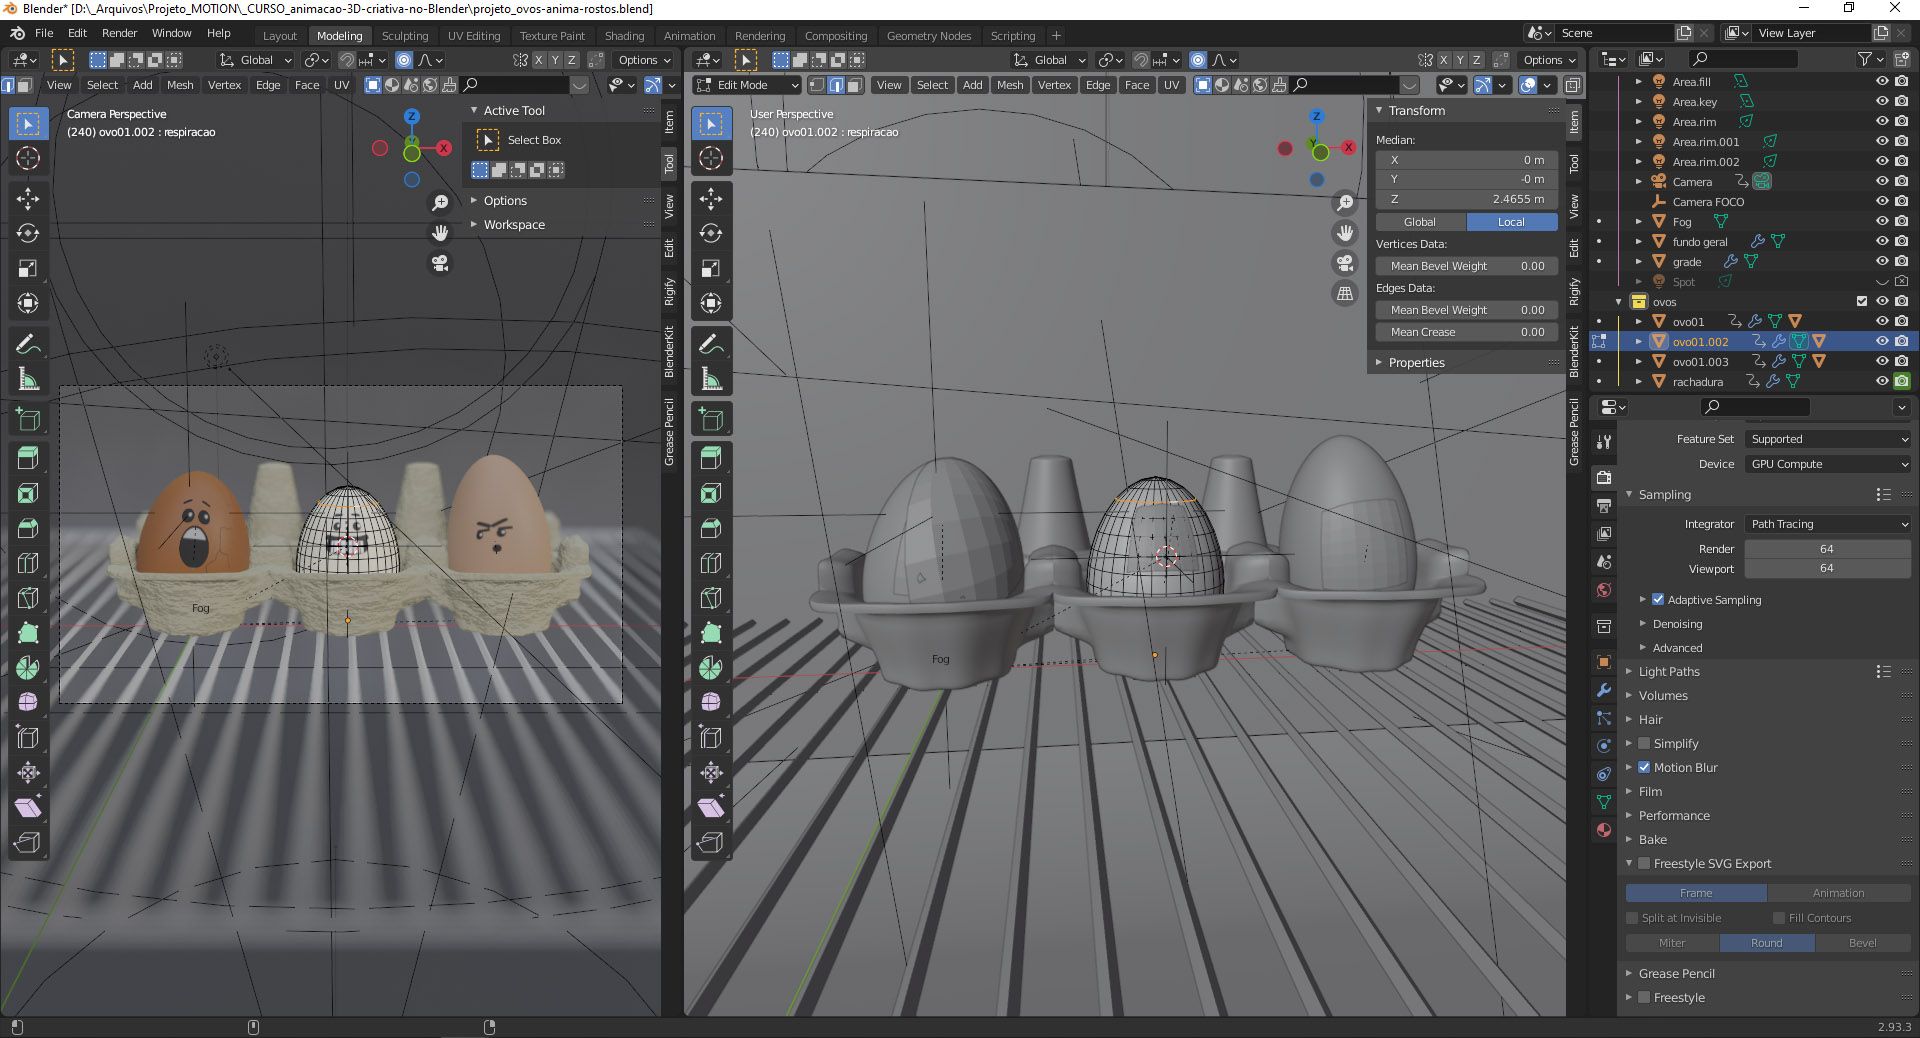Screen dimensions: 1920x1038
Task: Adjust the Viewport samples field
Action: 1828,568
